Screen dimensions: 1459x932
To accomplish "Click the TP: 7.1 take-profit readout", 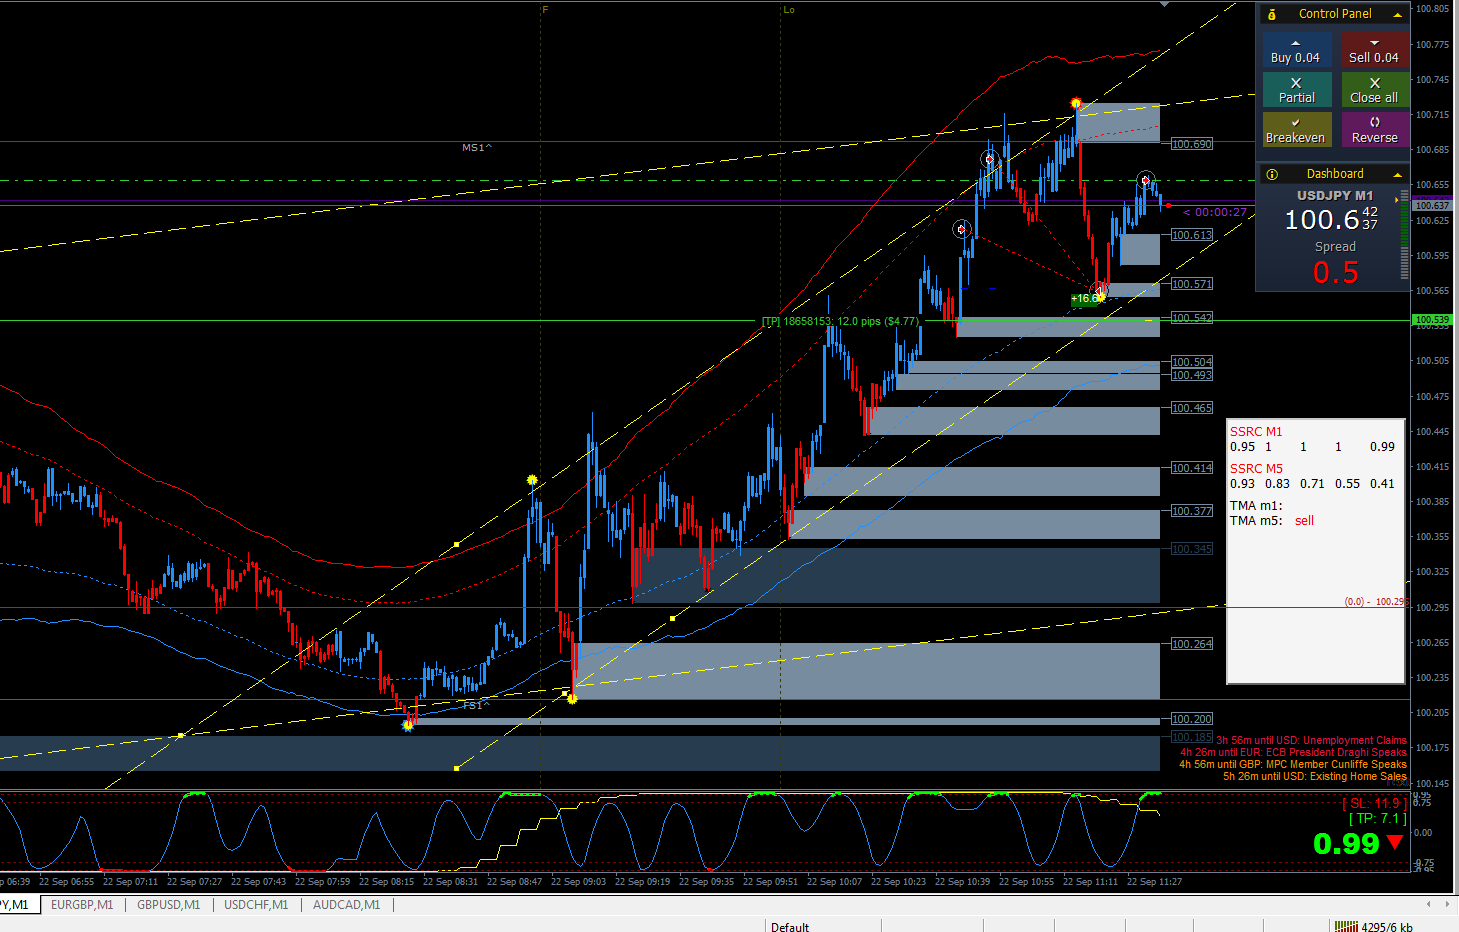I will click(x=1378, y=819).
